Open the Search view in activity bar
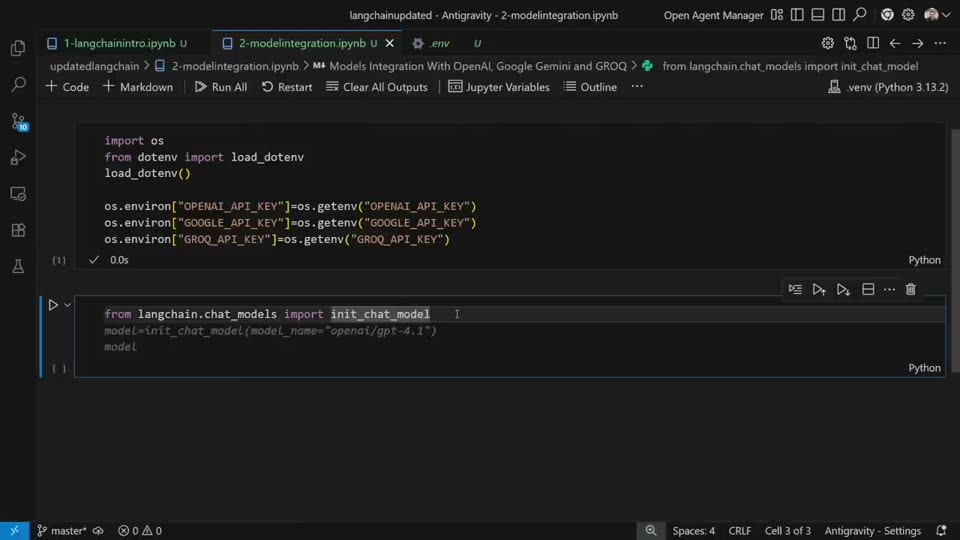This screenshot has height=540, width=960. pyautogui.click(x=18, y=84)
